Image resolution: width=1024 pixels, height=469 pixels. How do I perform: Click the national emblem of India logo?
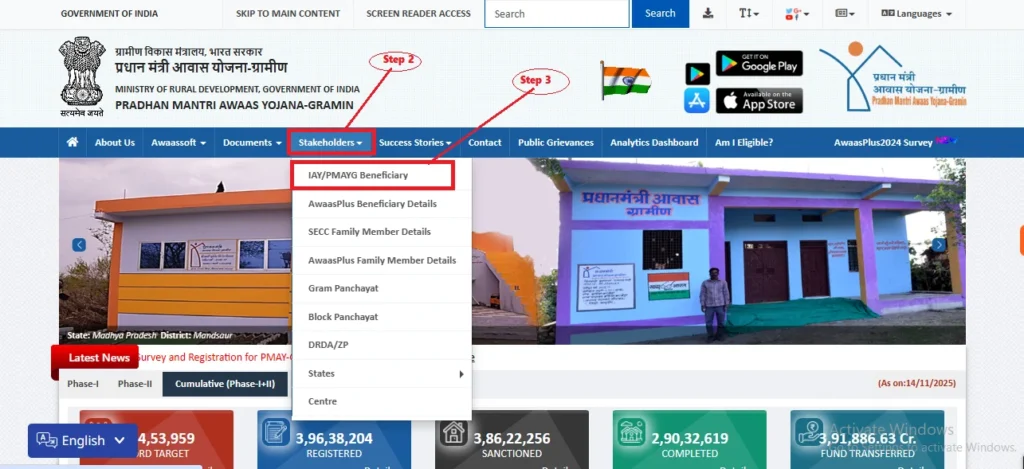[x=81, y=77]
